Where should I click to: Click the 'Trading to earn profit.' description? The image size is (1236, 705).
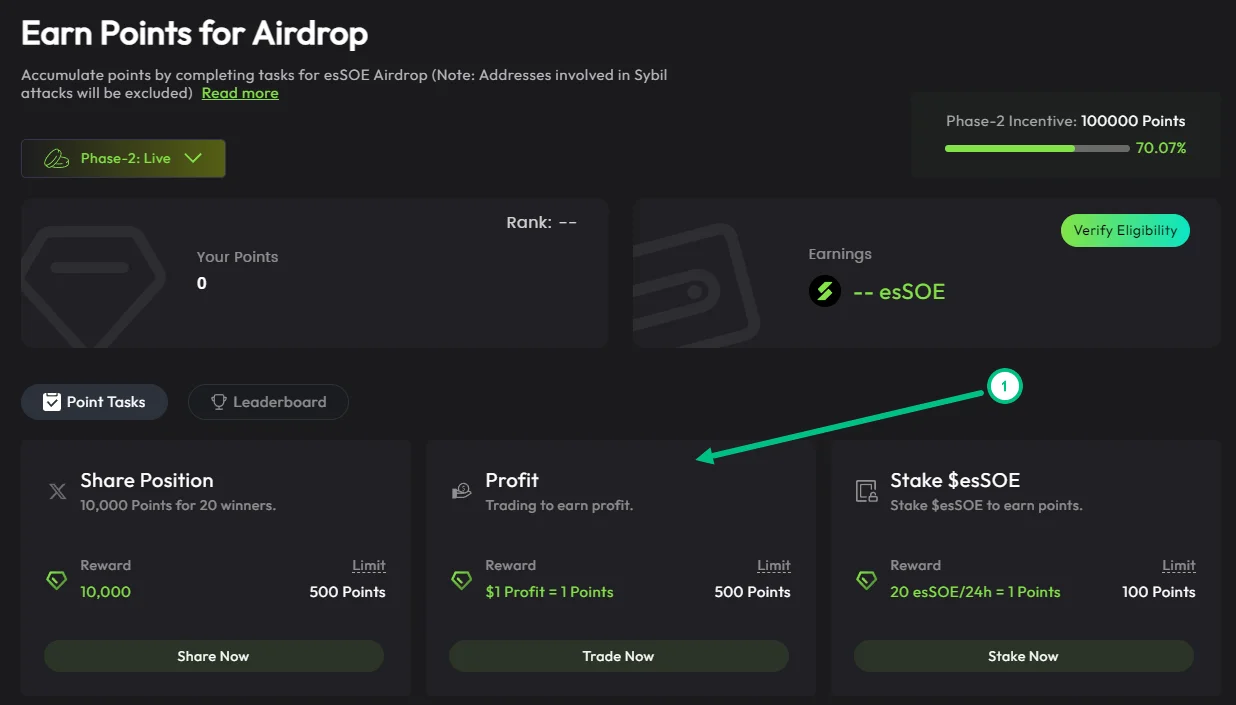[559, 505]
